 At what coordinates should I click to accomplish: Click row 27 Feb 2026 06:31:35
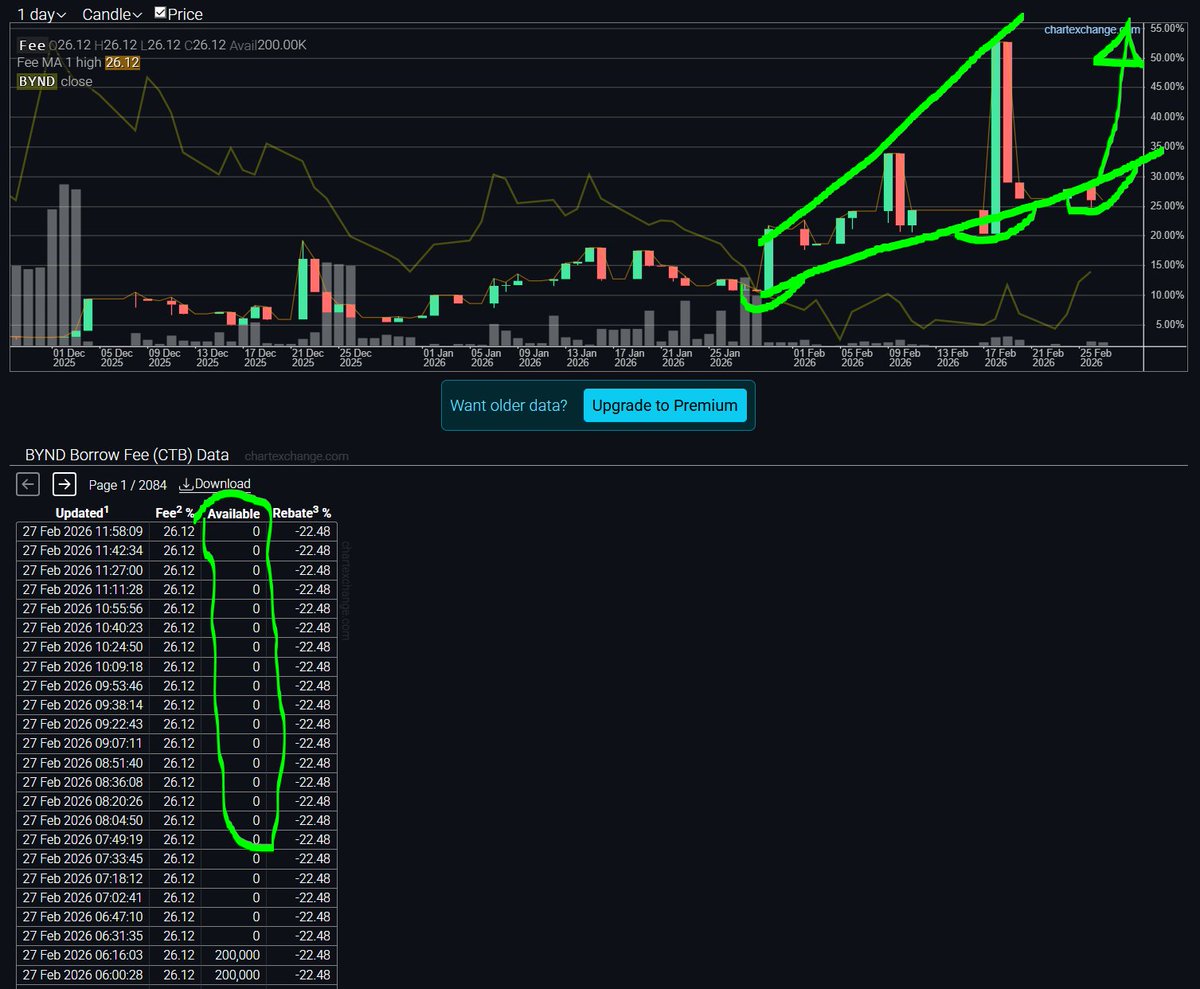[177, 936]
